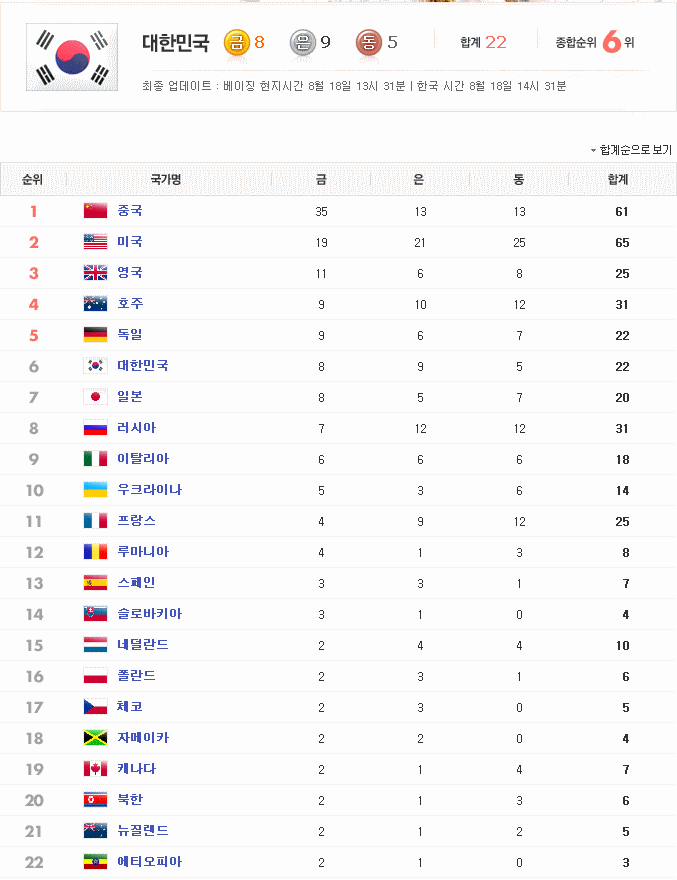The width and height of the screenshot is (677, 880).
Task: Click the Poland flag icon
Action: [x=95, y=675]
